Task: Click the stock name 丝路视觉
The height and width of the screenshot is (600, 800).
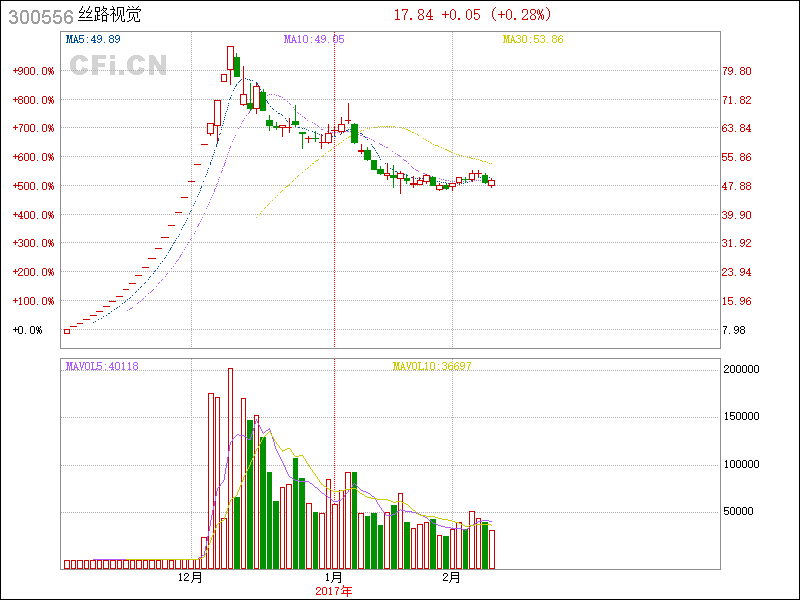Action: (x=109, y=16)
